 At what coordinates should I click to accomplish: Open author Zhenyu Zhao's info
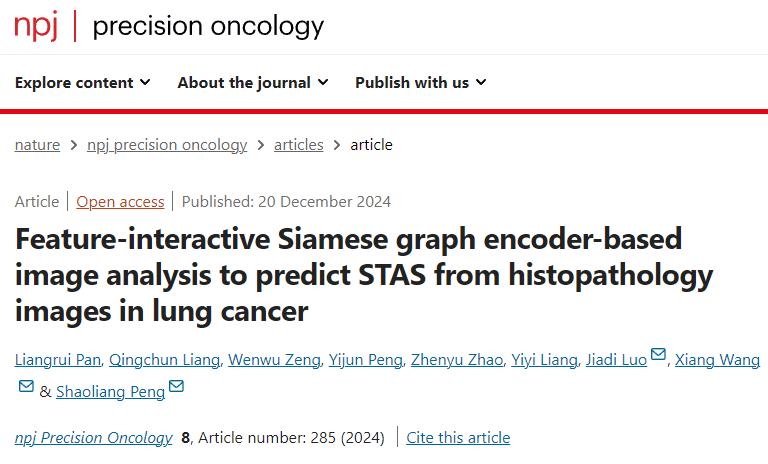click(x=459, y=360)
